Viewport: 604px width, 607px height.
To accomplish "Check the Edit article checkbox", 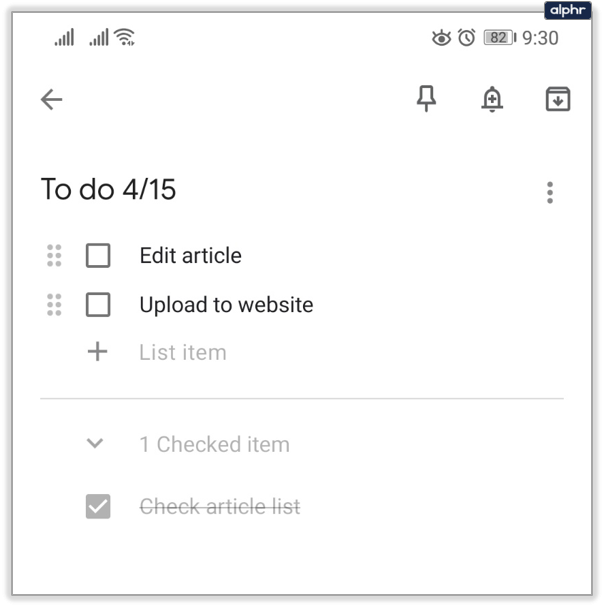I will (x=98, y=256).
